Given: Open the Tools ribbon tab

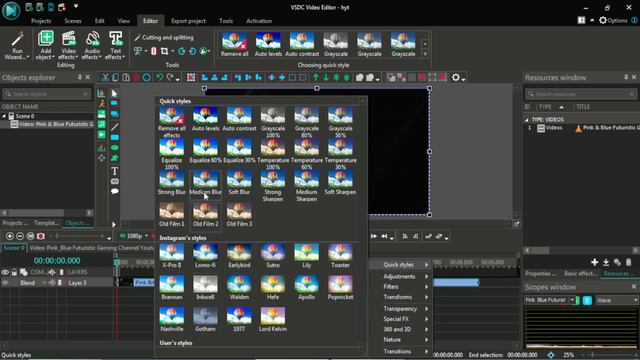Looking at the screenshot, I should point(226,21).
